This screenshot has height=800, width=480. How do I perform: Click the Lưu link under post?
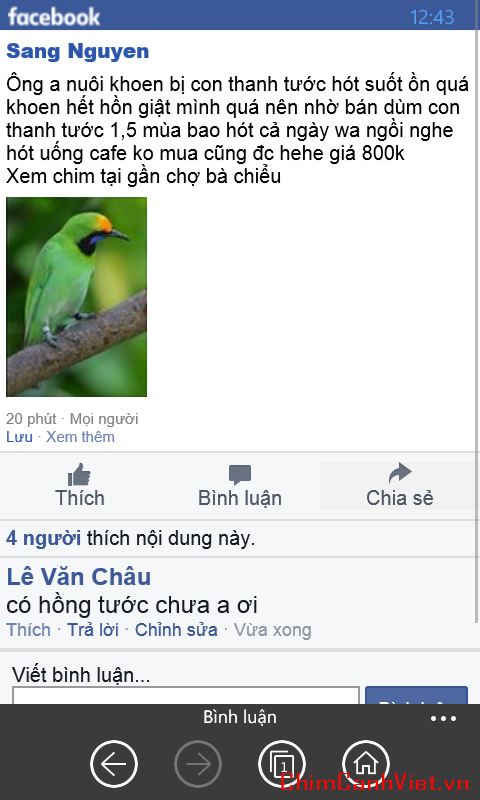click(x=19, y=437)
